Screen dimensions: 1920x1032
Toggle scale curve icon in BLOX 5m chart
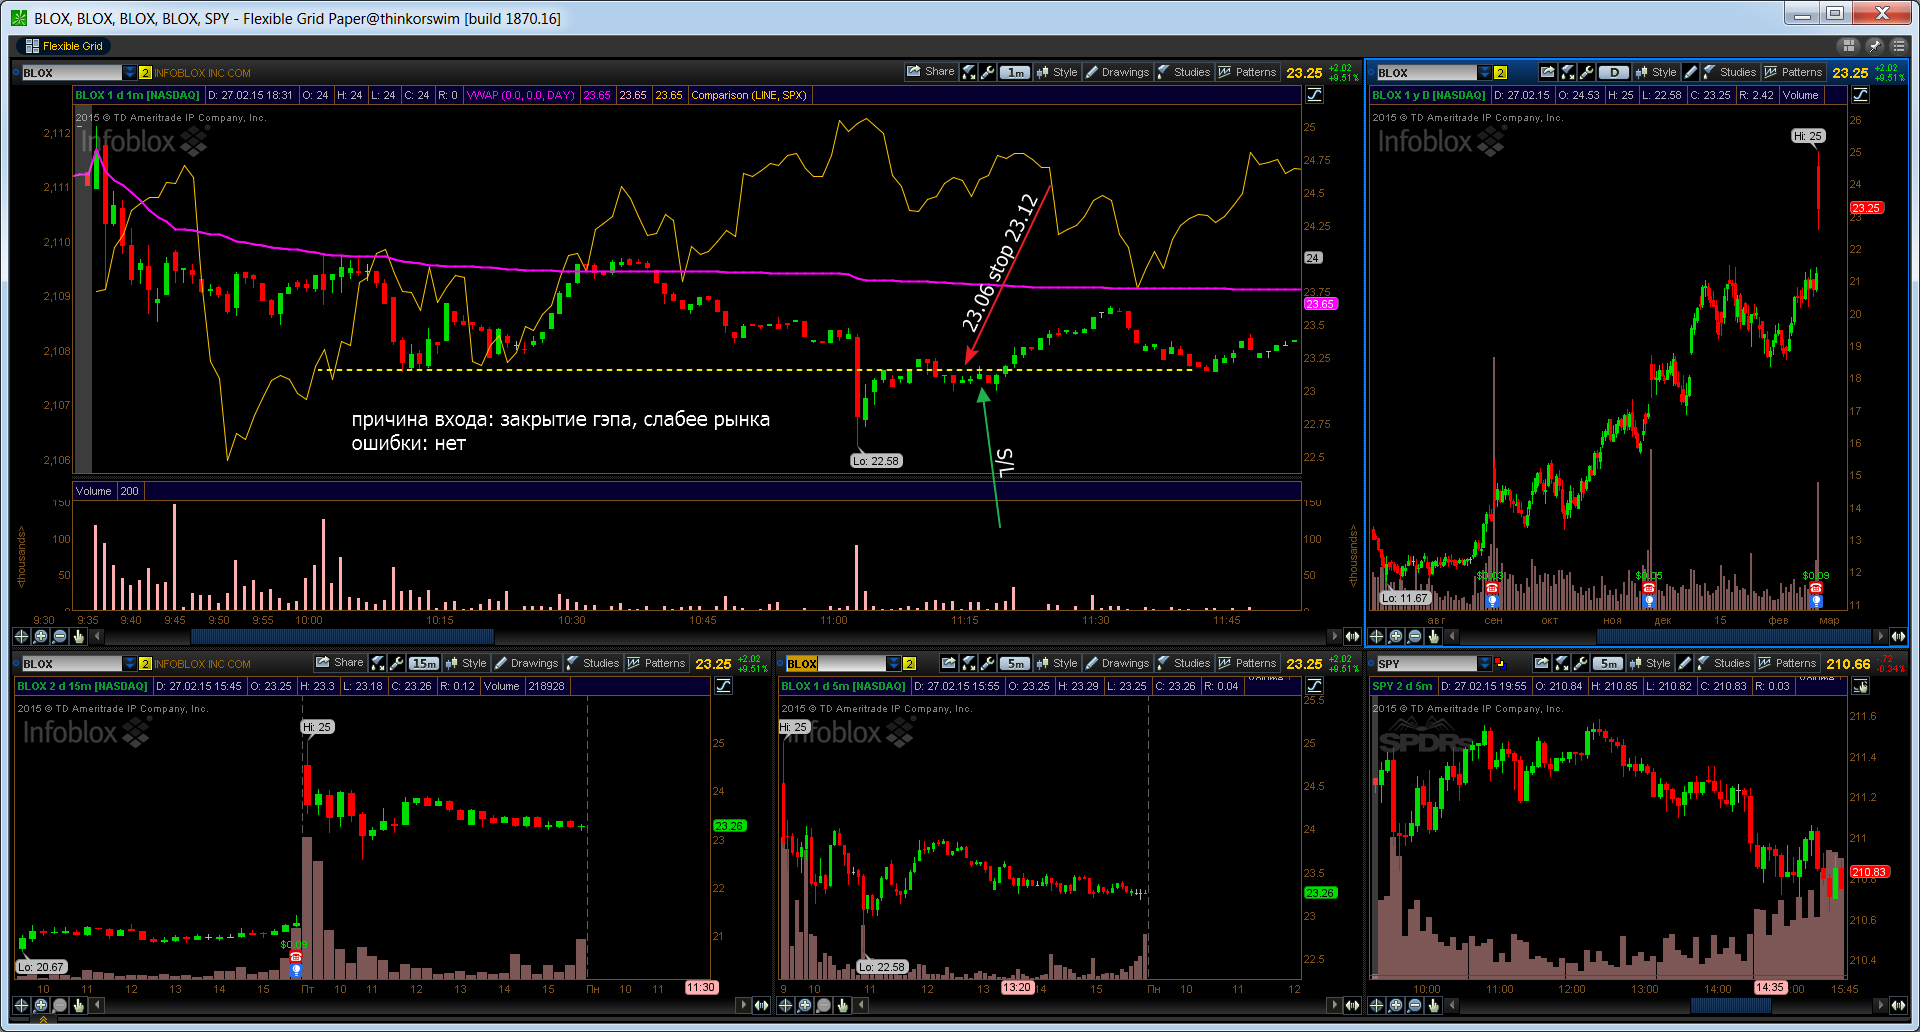(x=1314, y=686)
